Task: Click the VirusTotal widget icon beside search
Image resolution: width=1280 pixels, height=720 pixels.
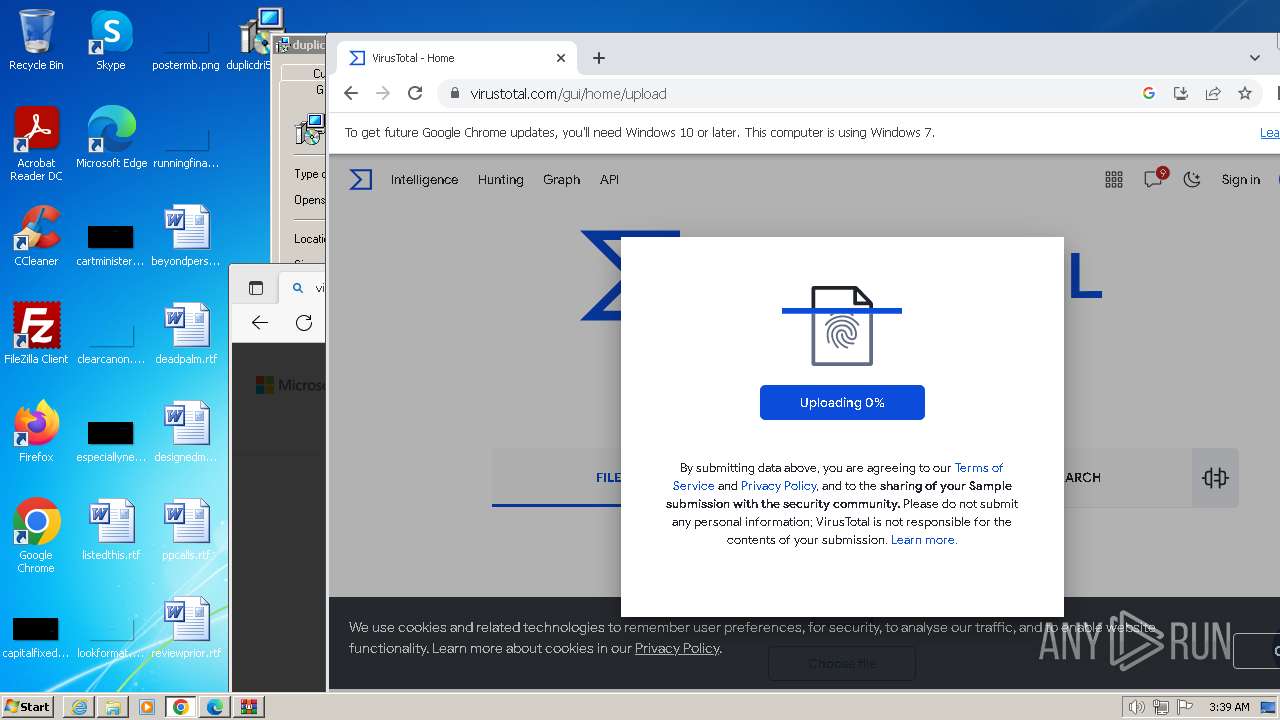Action: click(1215, 478)
